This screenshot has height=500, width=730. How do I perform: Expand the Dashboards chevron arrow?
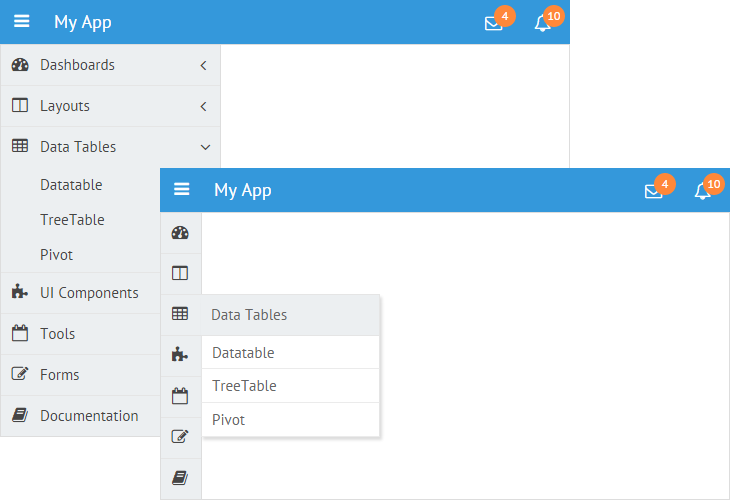point(204,65)
